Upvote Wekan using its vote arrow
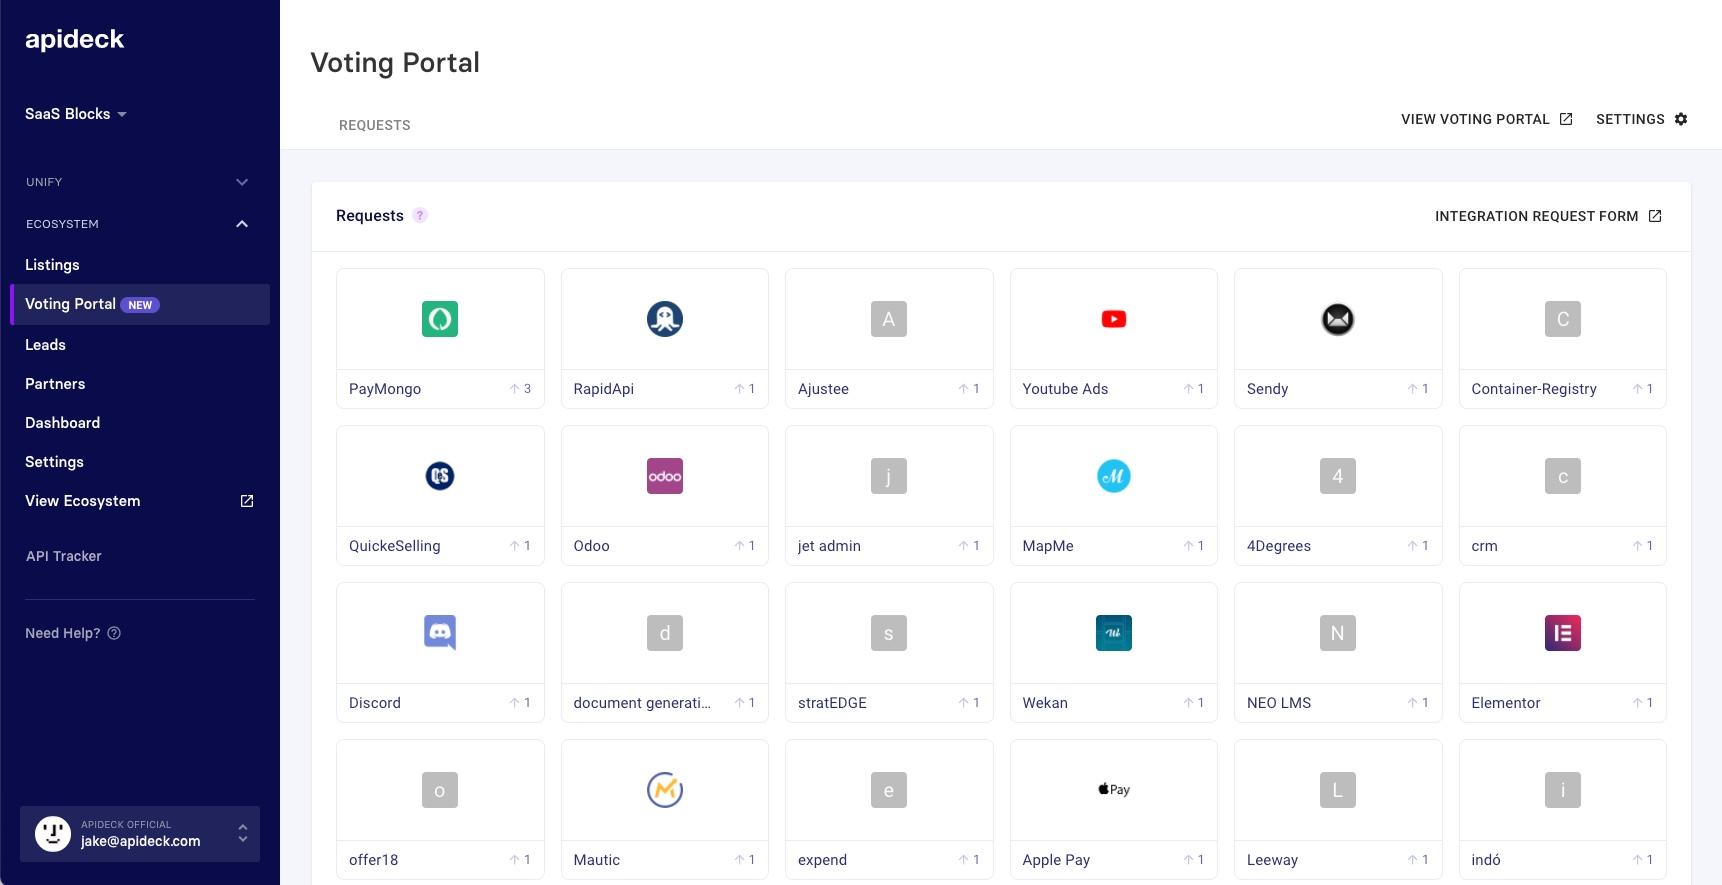Screen dimensions: 1722x885 click(x=1194, y=703)
